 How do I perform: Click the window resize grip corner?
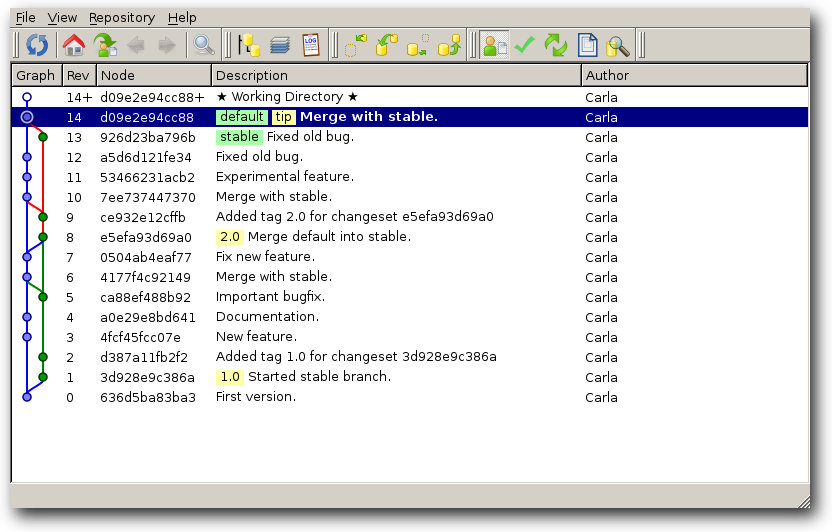coord(803,501)
